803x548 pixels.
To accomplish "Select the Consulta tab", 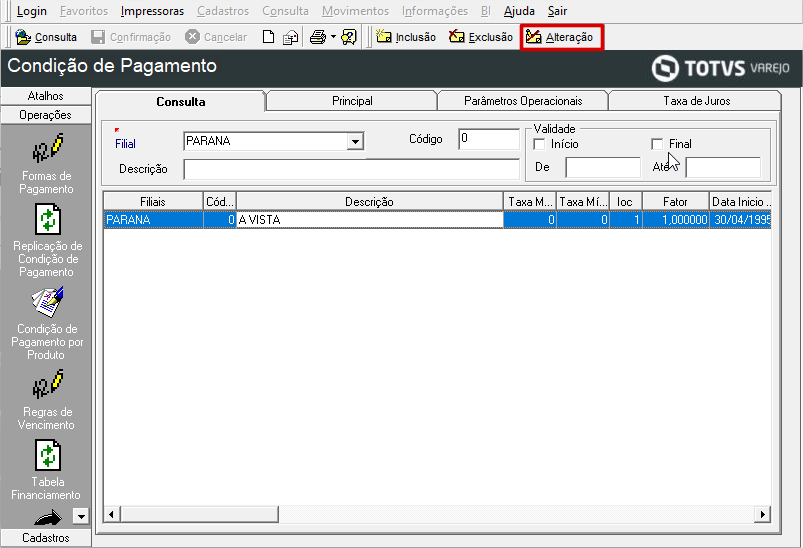I will (181, 101).
